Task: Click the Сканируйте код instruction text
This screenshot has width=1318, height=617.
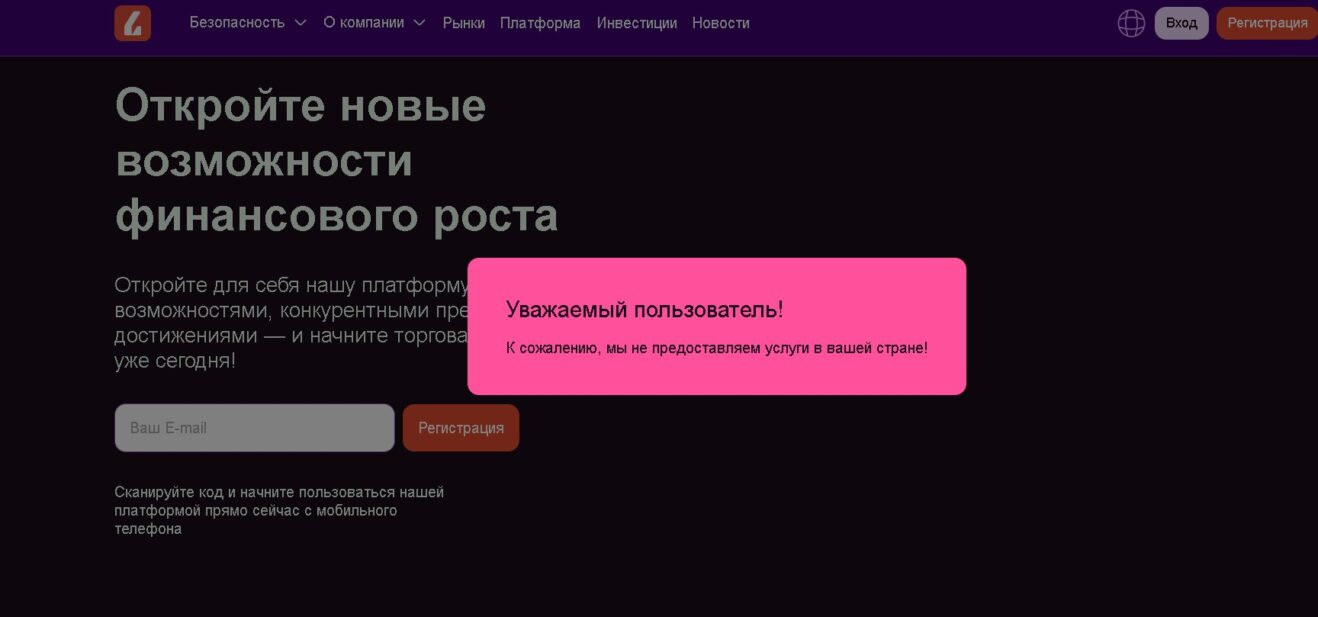Action: click(x=279, y=510)
